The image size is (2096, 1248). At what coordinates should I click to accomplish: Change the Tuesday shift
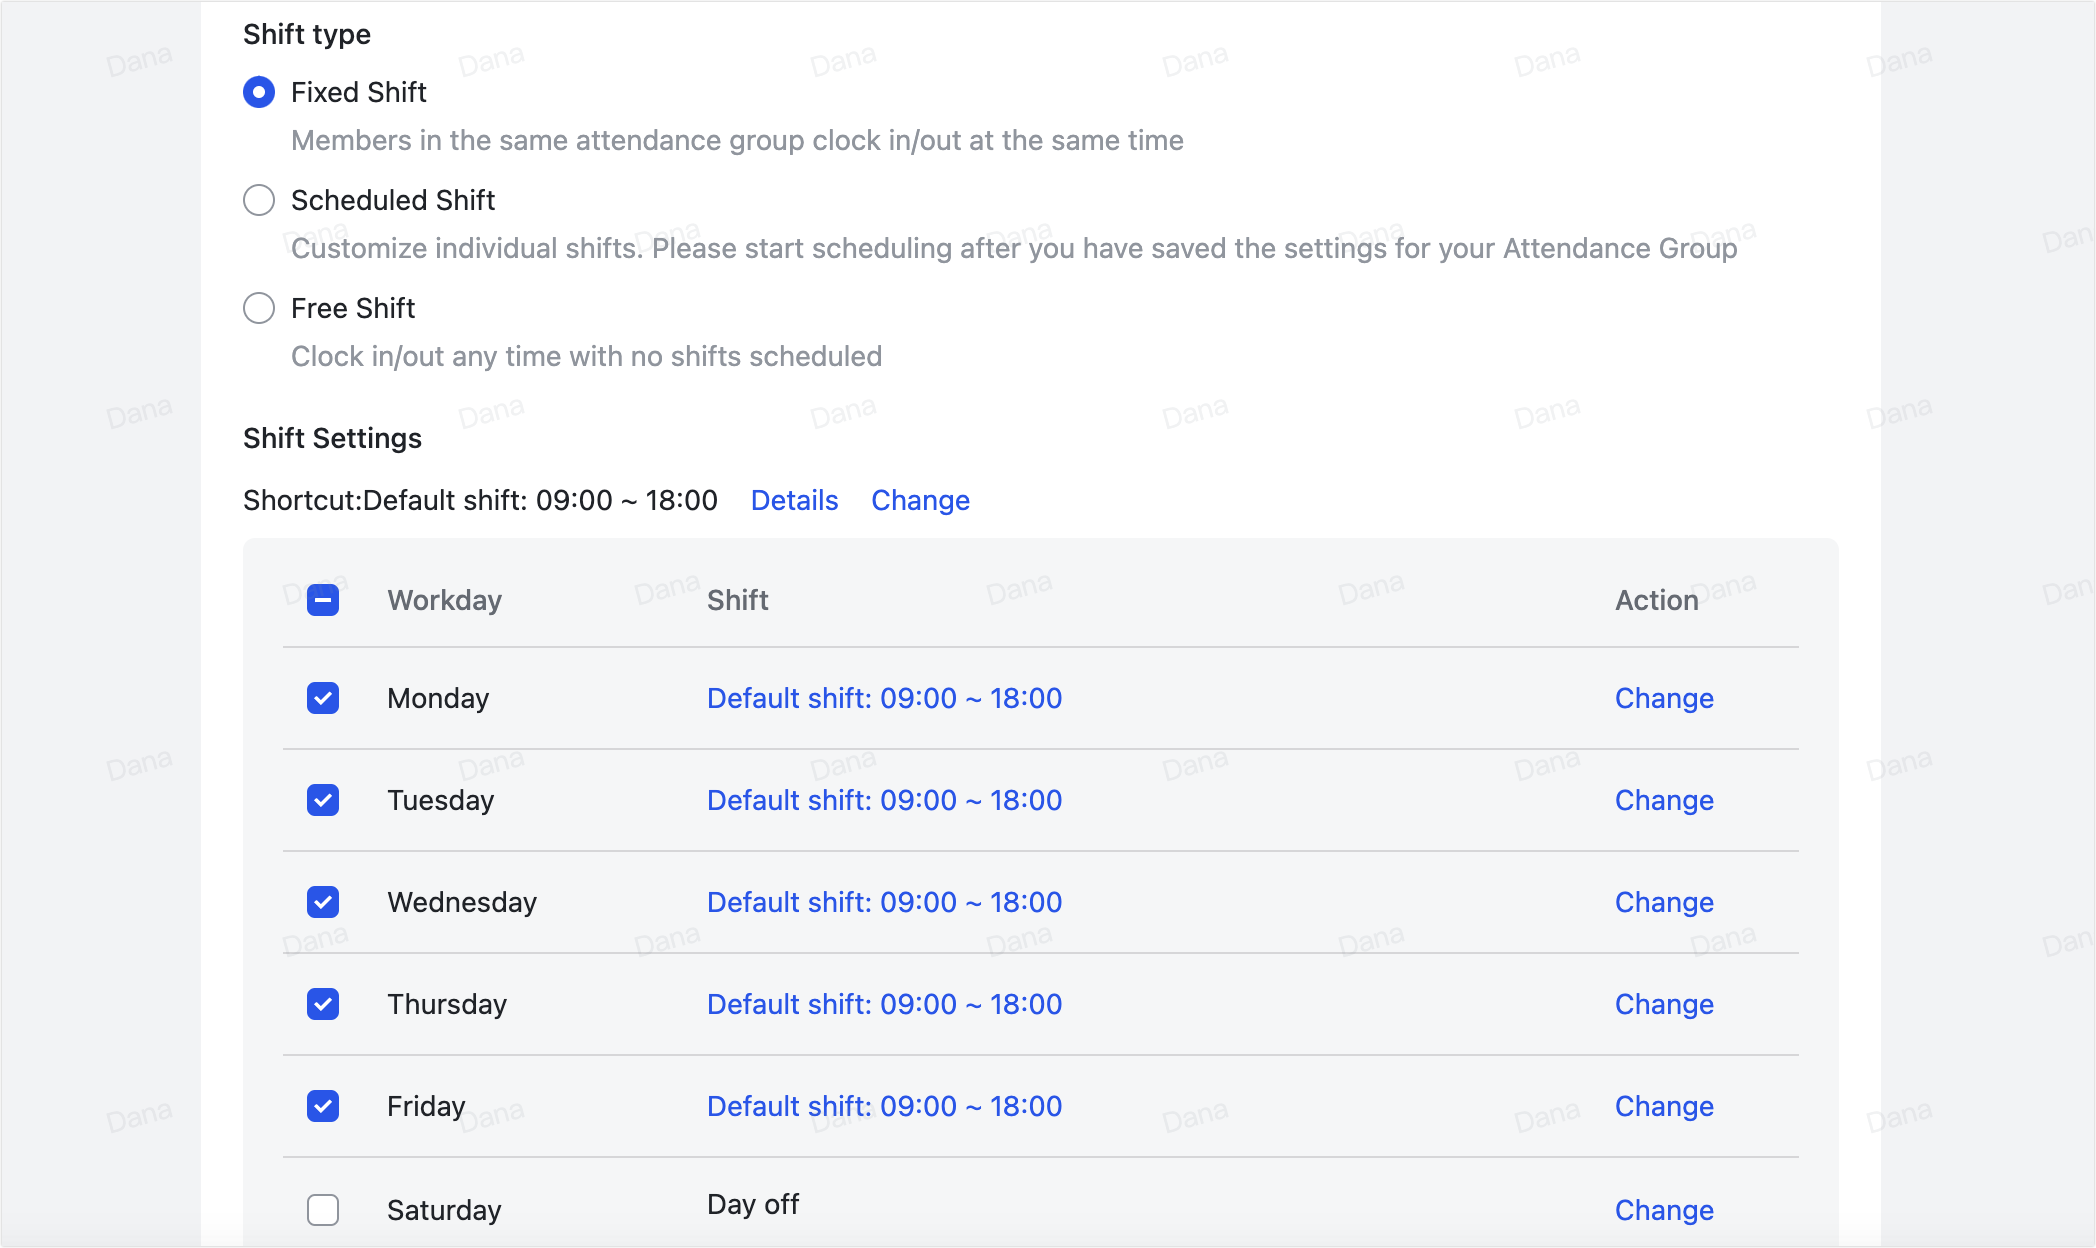click(x=1664, y=800)
